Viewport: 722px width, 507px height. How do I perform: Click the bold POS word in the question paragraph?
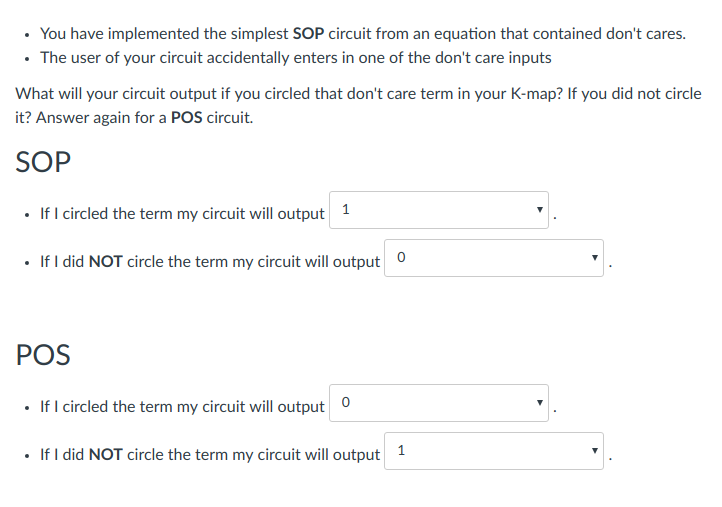188,118
